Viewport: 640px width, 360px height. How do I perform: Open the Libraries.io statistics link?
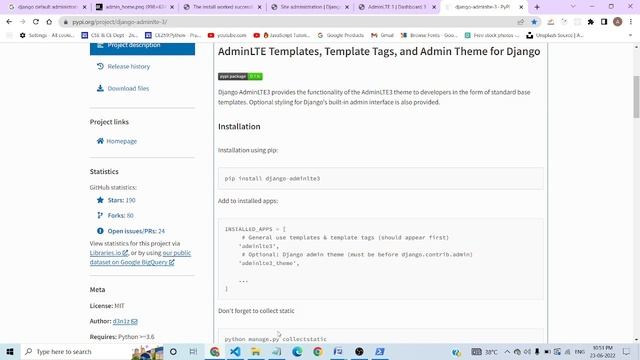coord(109,253)
